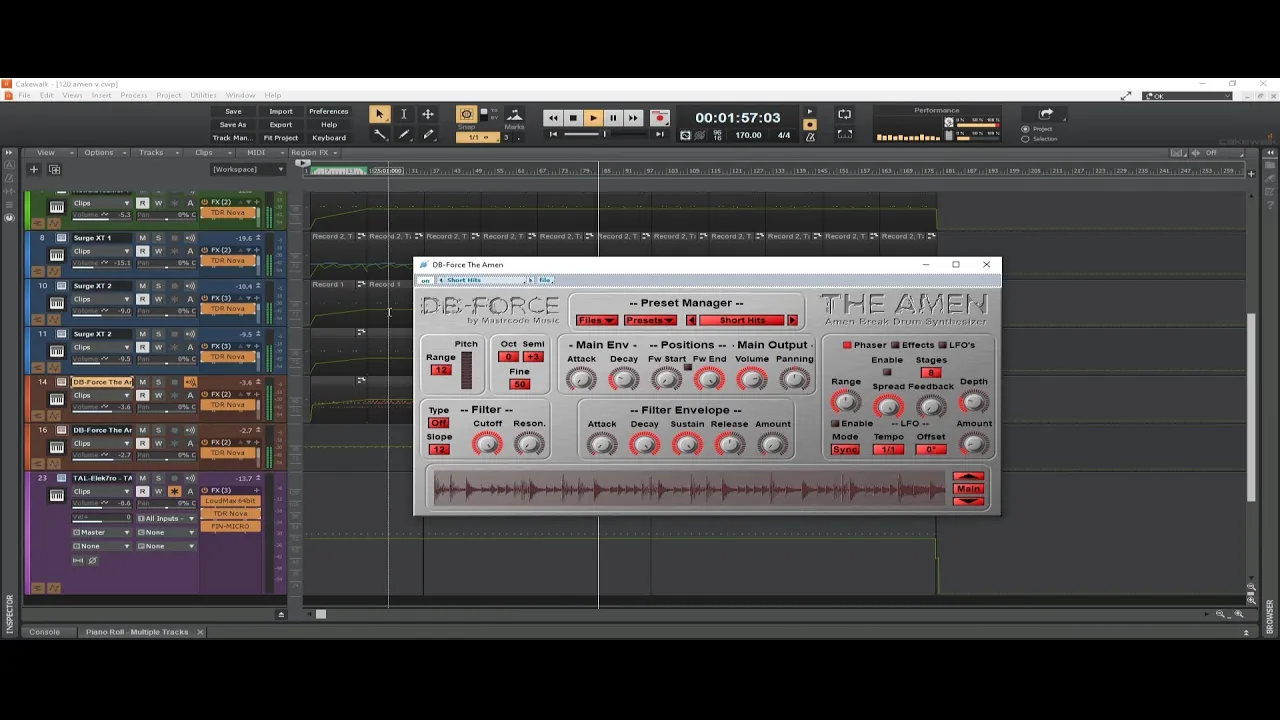Click the Presets button in DB-Force
The image size is (1280, 720).
point(649,320)
